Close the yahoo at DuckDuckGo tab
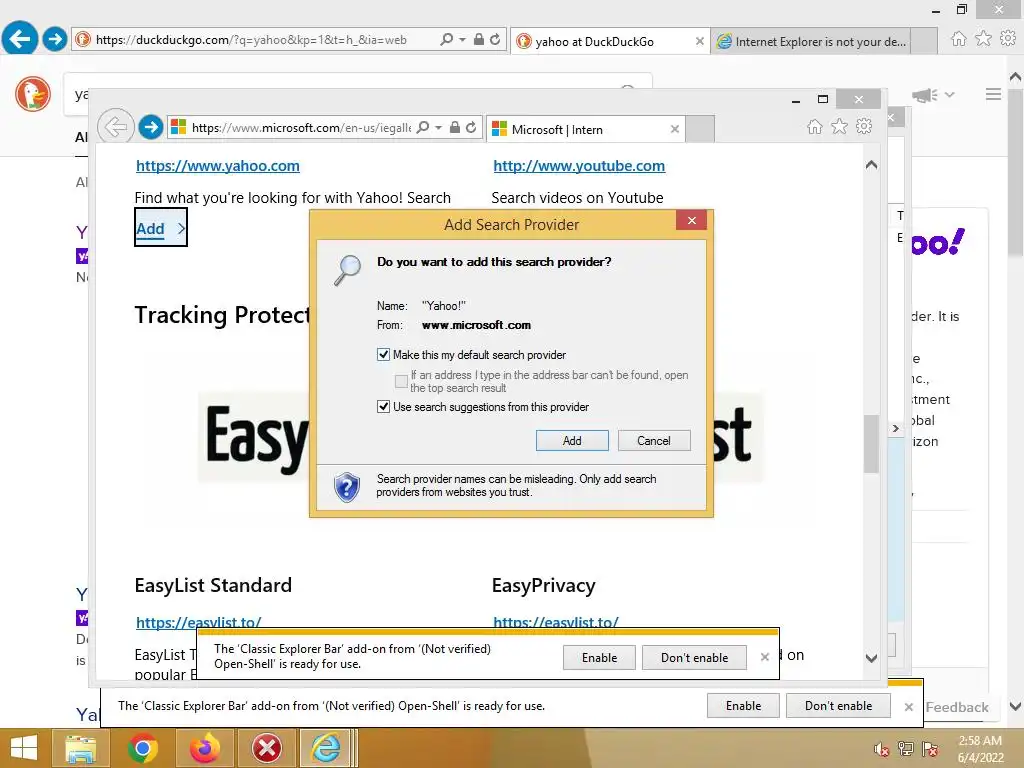Viewport: 1024px width, 768px height. [x=699, y=41]
